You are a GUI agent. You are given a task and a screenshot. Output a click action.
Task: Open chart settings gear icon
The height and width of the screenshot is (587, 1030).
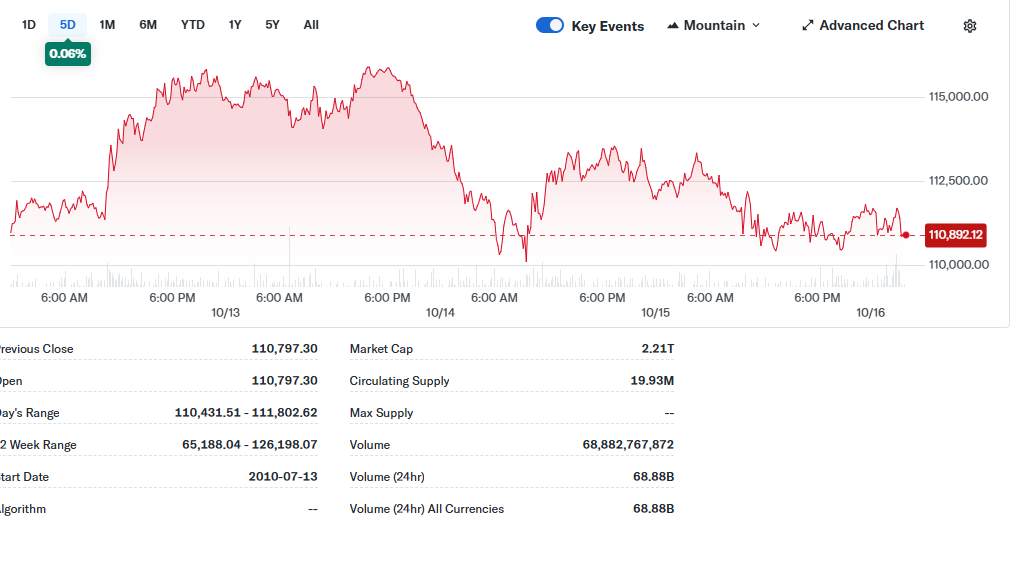[970, 26]
